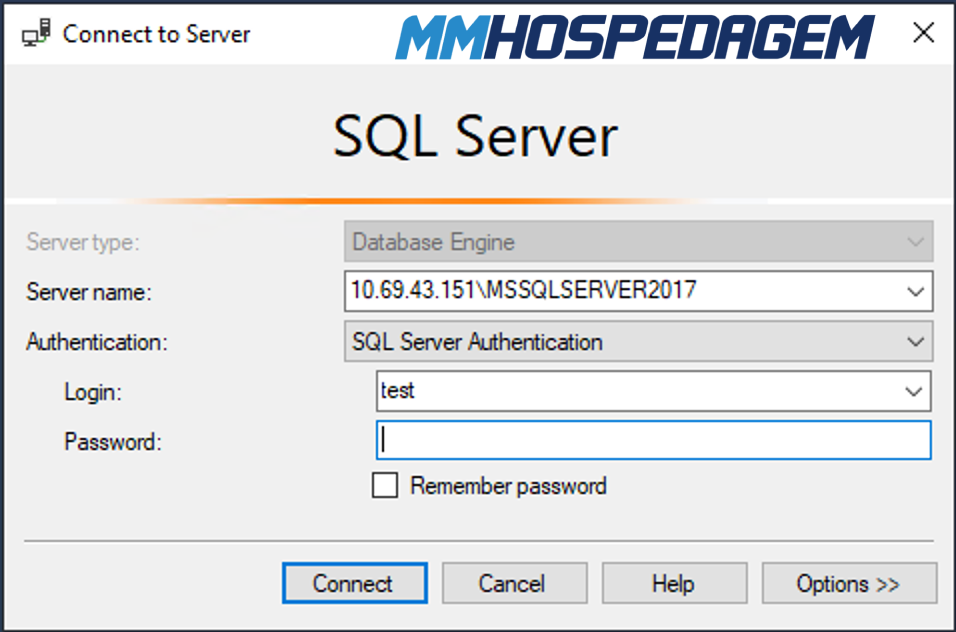Expand the Server name dropdown arrow
The image size is (956, 632).
(915, 292)
